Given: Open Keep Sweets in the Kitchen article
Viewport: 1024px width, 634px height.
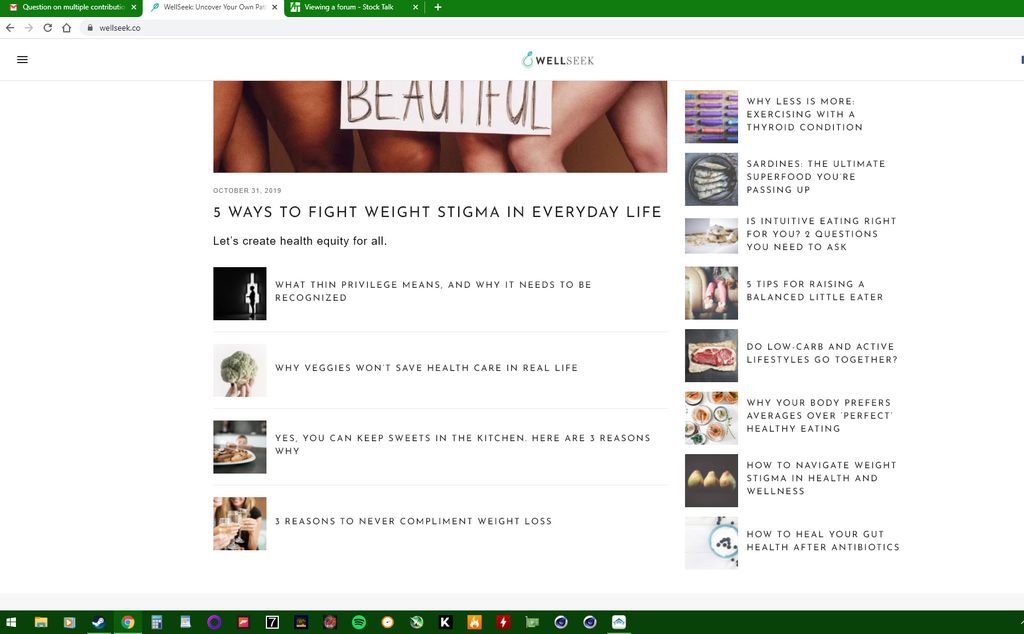Looking at the screenshot, I should [x=462, y=445].
